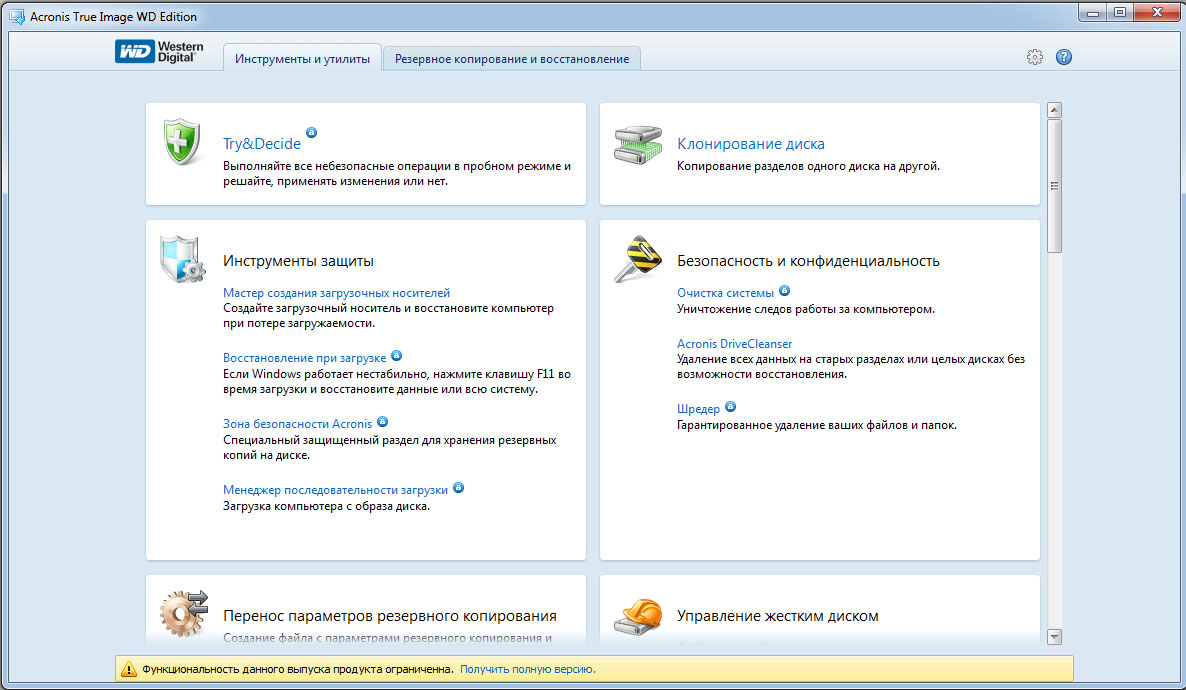This screenshot has height=690, width=1186.
Task: Maximize the Acronis True Image window
Action: point(1120,12)
